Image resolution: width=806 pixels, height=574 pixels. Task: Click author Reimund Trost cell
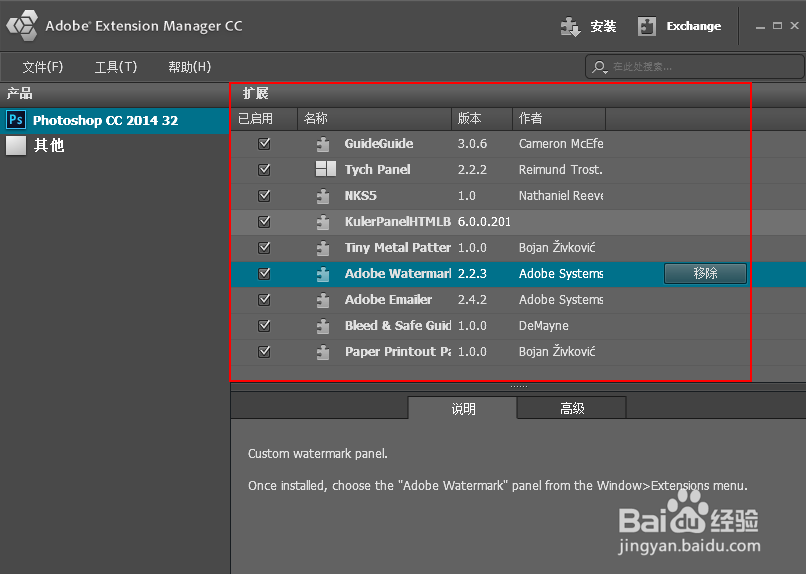click(560, 170)
